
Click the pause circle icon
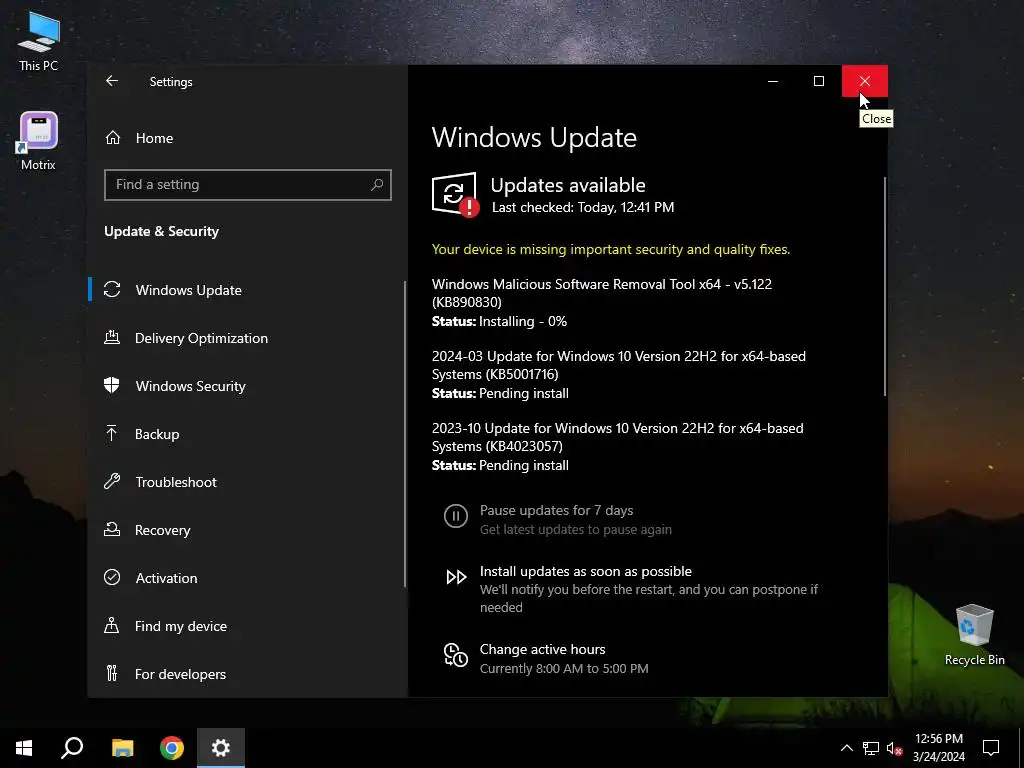456,516
